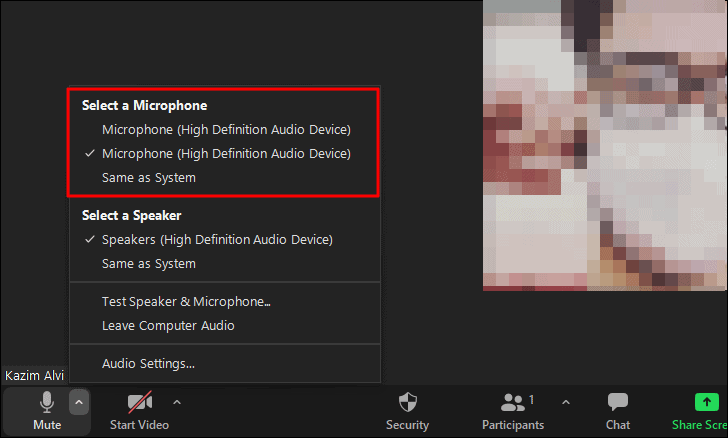Select the checked Microphone (High Definition Audio Device)

(x=225, y=154)
